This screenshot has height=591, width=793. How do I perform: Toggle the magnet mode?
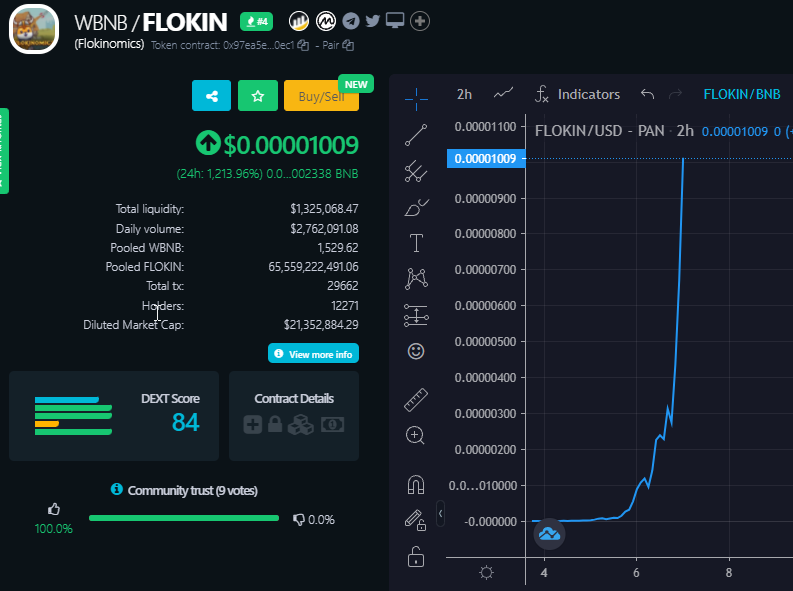[x=416, y=484]
